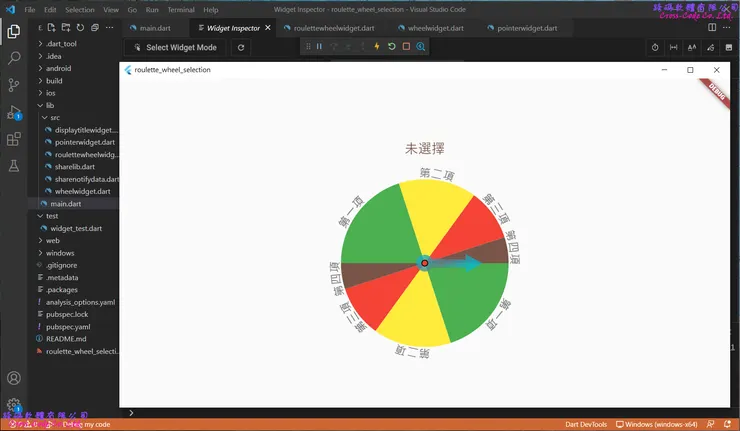Open the Source Control view
Viewport: 740px width, 431px height.
[x=14, y=85]
